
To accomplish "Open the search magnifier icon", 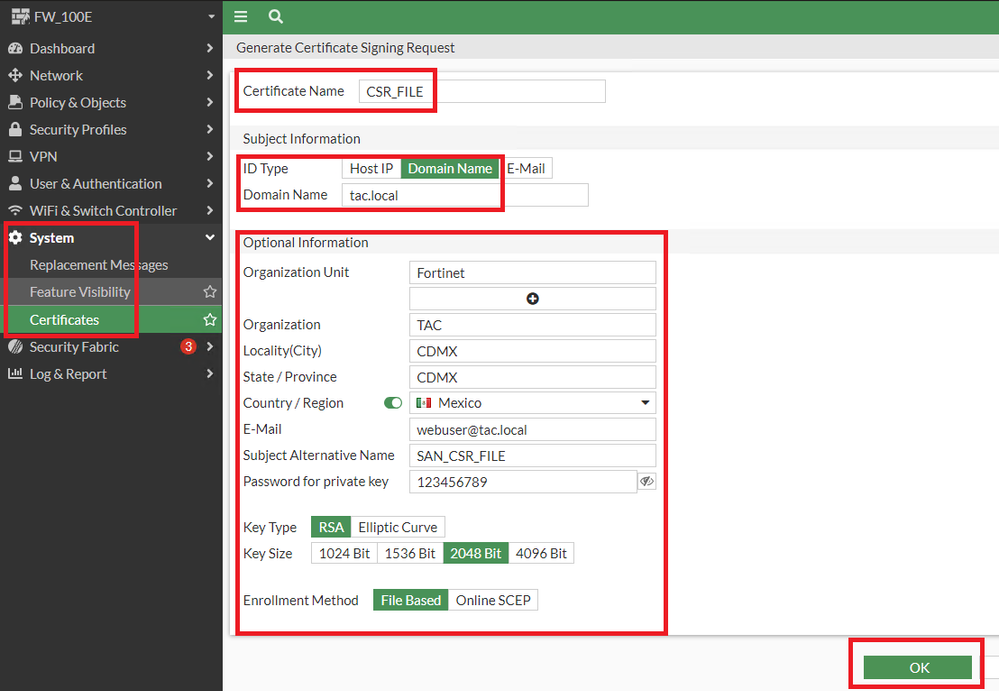I will [275, 16].
